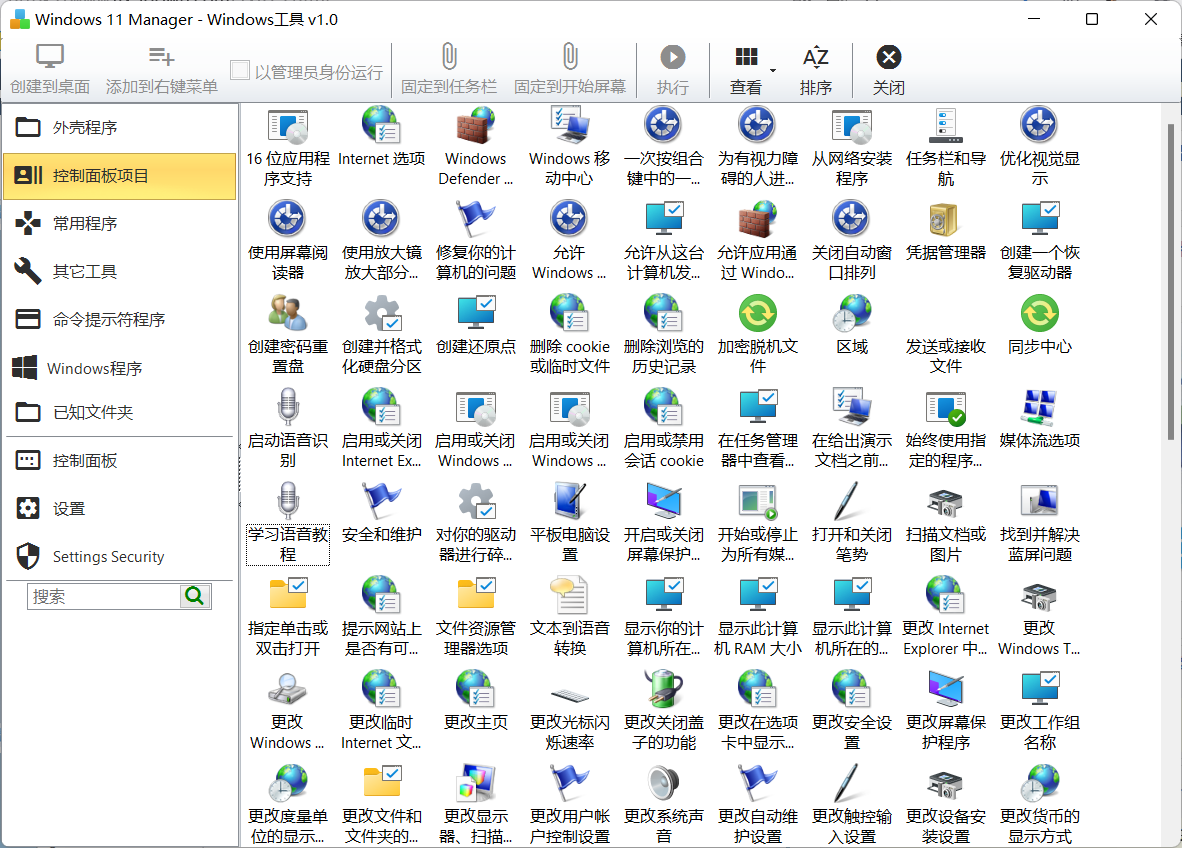Click the 关闭 toolbar button
1182x848 pixels.
point(888,69)
